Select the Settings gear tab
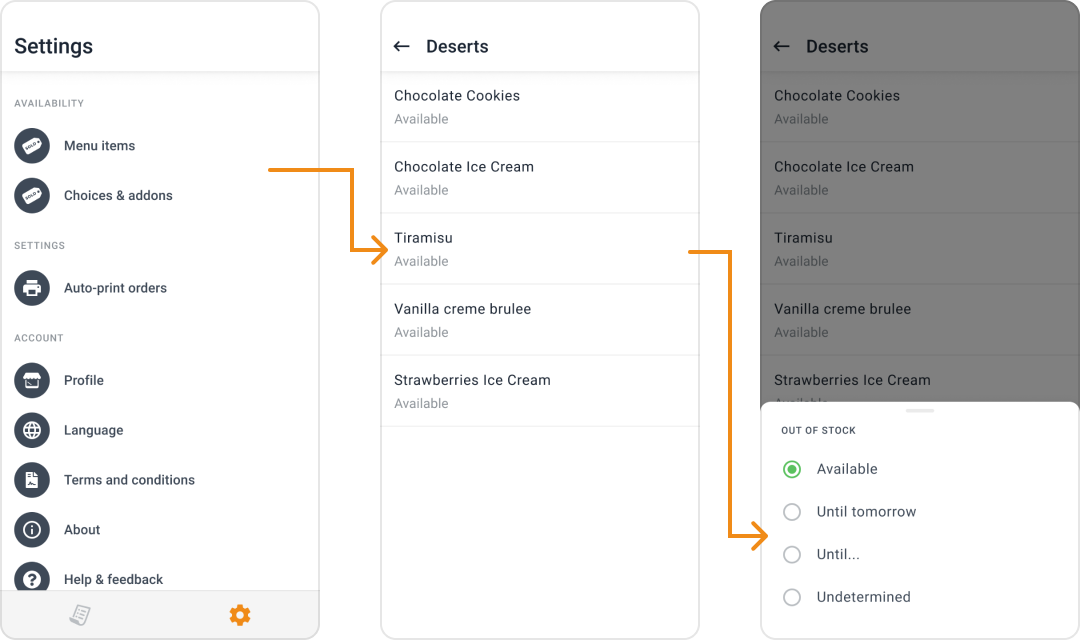Image resolution: width=1080 pixels, height=640 pixels. tap(240, 614)
